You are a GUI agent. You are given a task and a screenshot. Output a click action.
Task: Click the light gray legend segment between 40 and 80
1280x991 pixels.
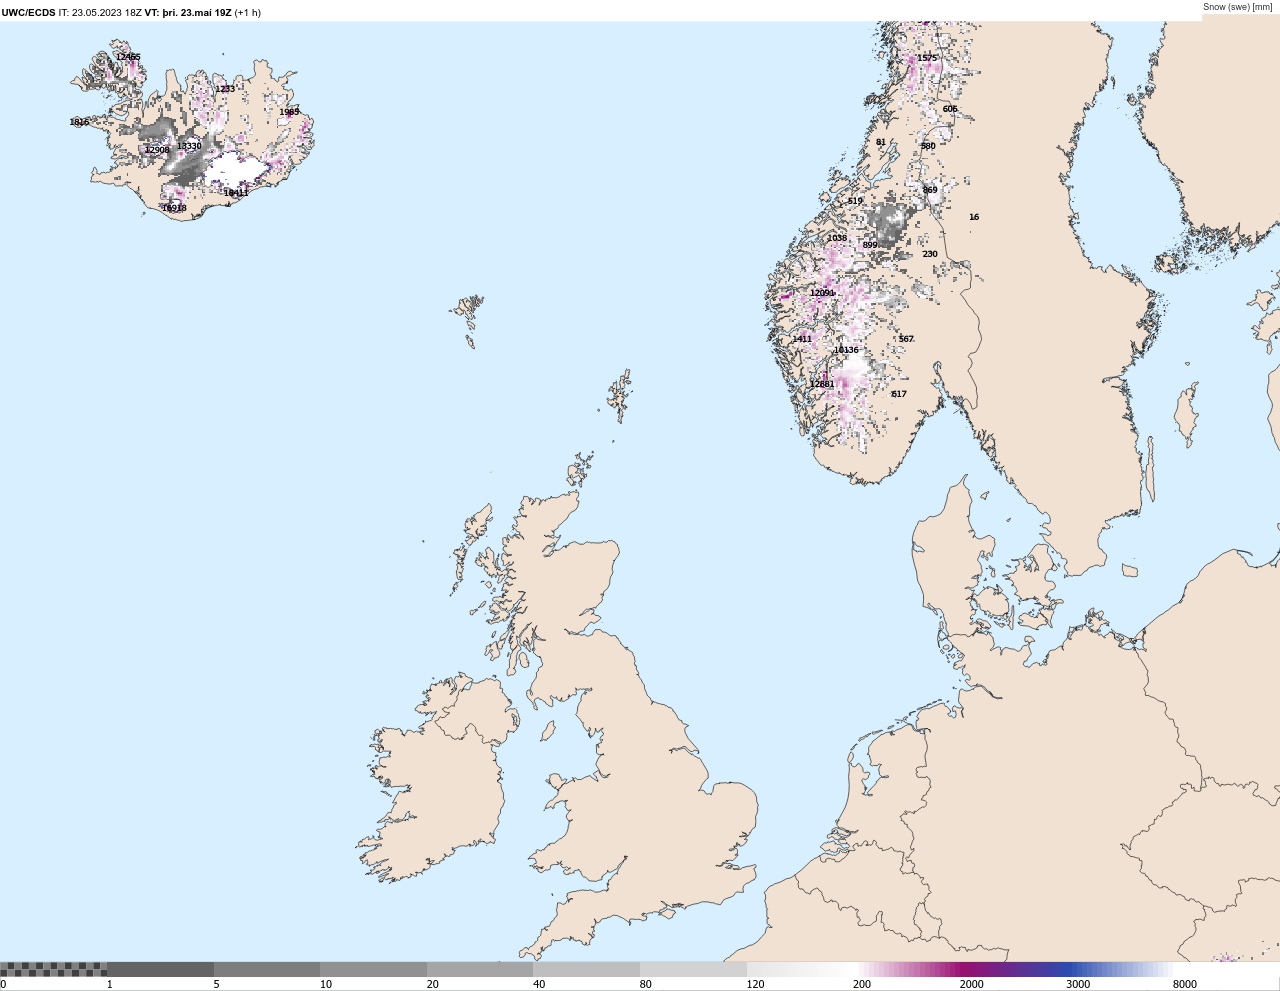tap(586, 969)
